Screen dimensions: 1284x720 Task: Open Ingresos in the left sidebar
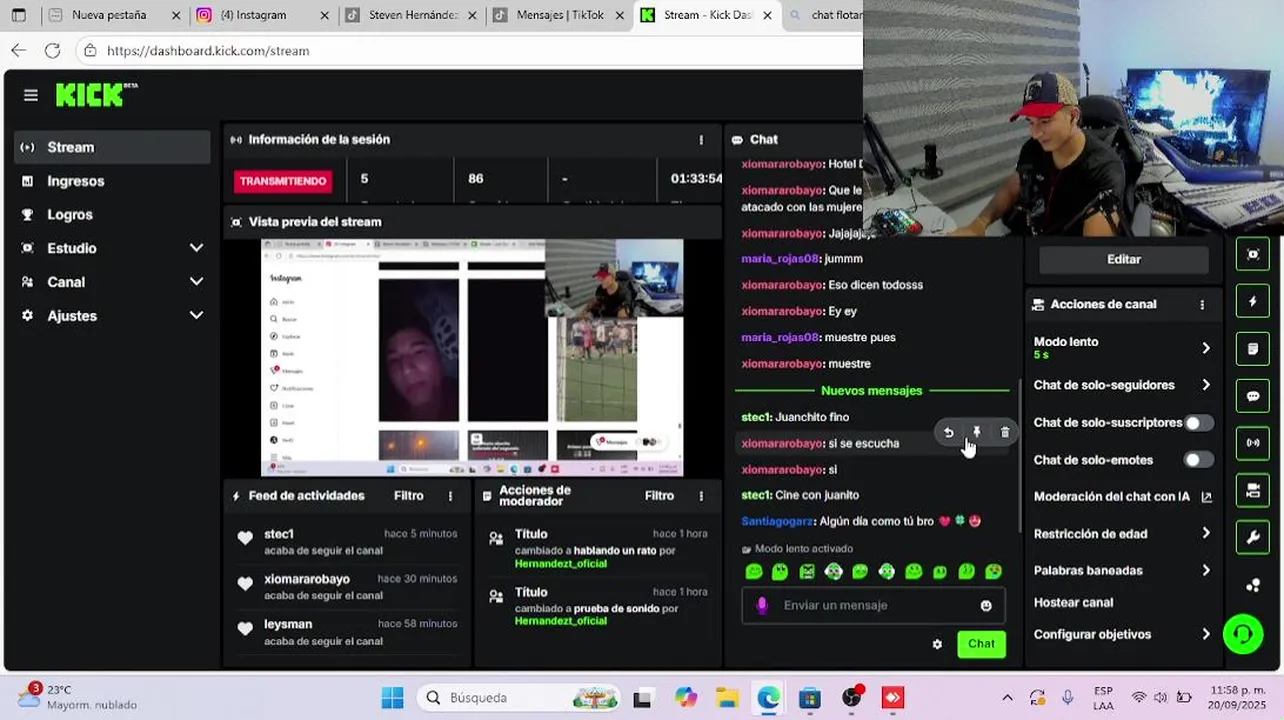coord(112,181)
